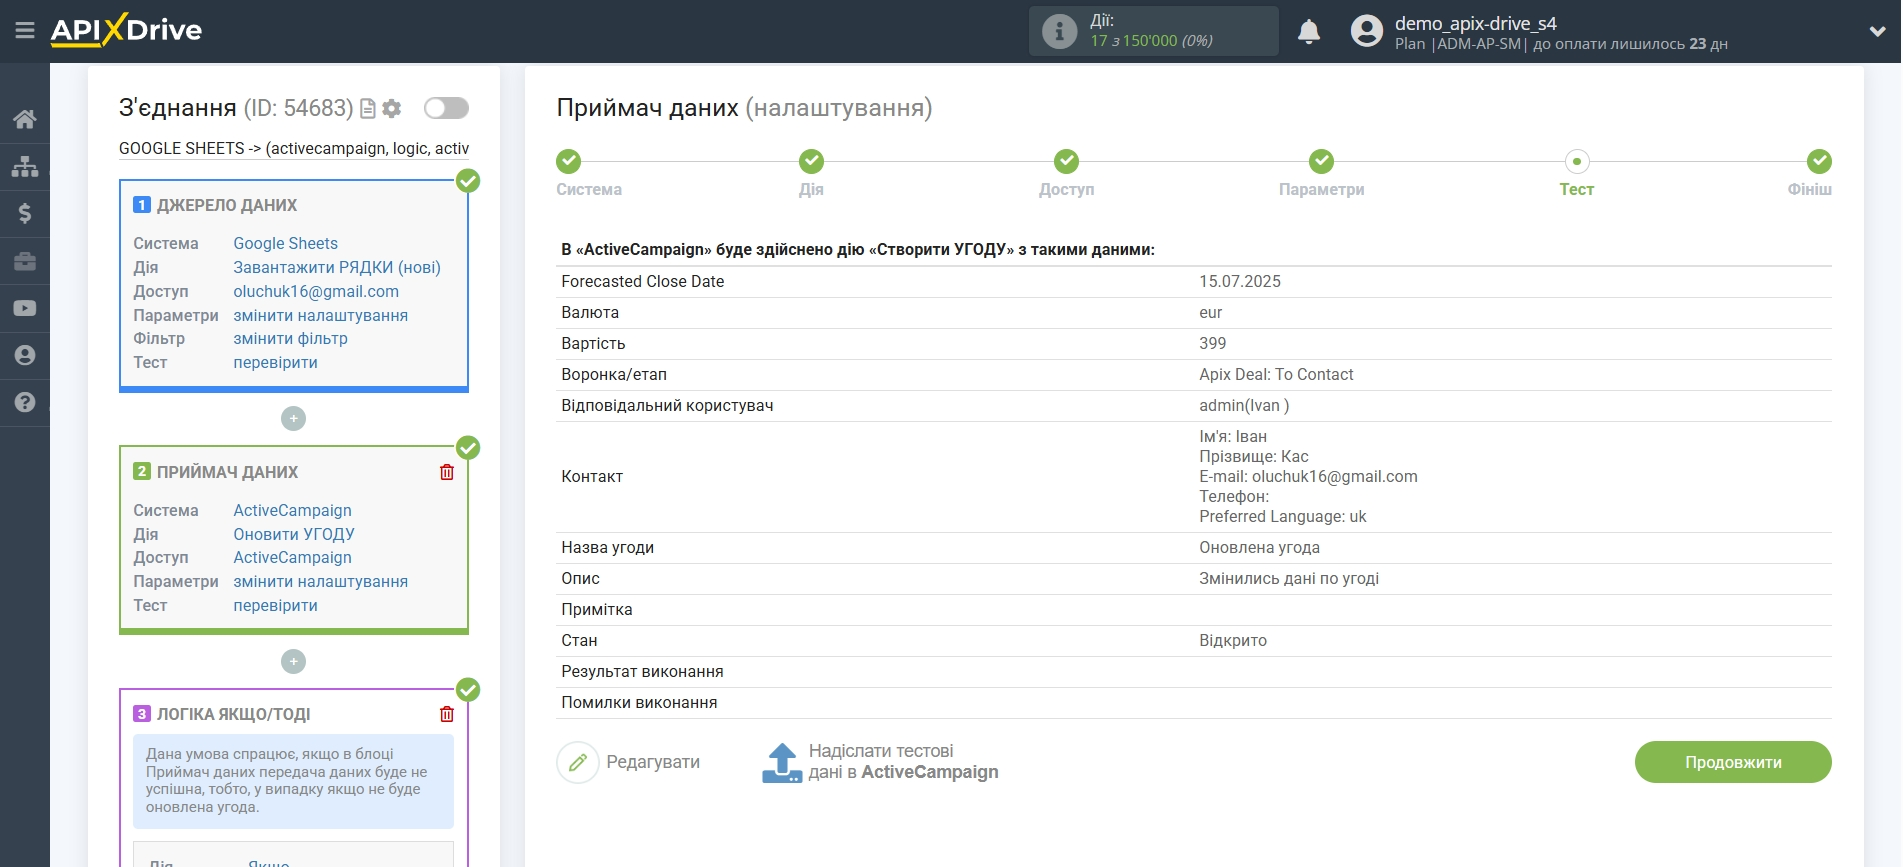Viewport: 1903px width, 867px height.
Task: Click the upload test data icon
Action: (x=782, y=762)
